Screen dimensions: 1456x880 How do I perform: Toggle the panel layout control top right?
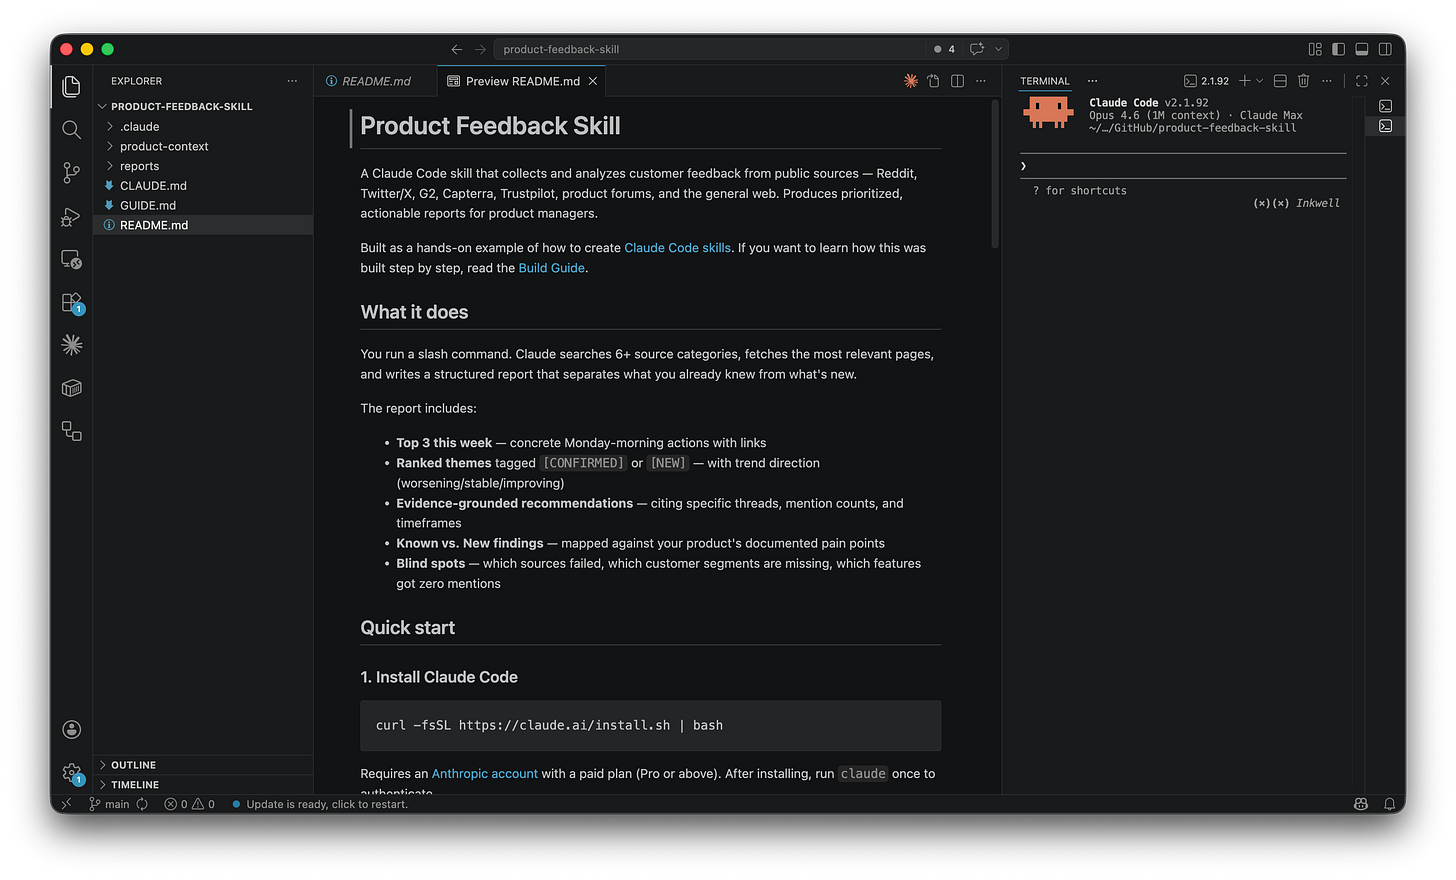[1361, 48]
